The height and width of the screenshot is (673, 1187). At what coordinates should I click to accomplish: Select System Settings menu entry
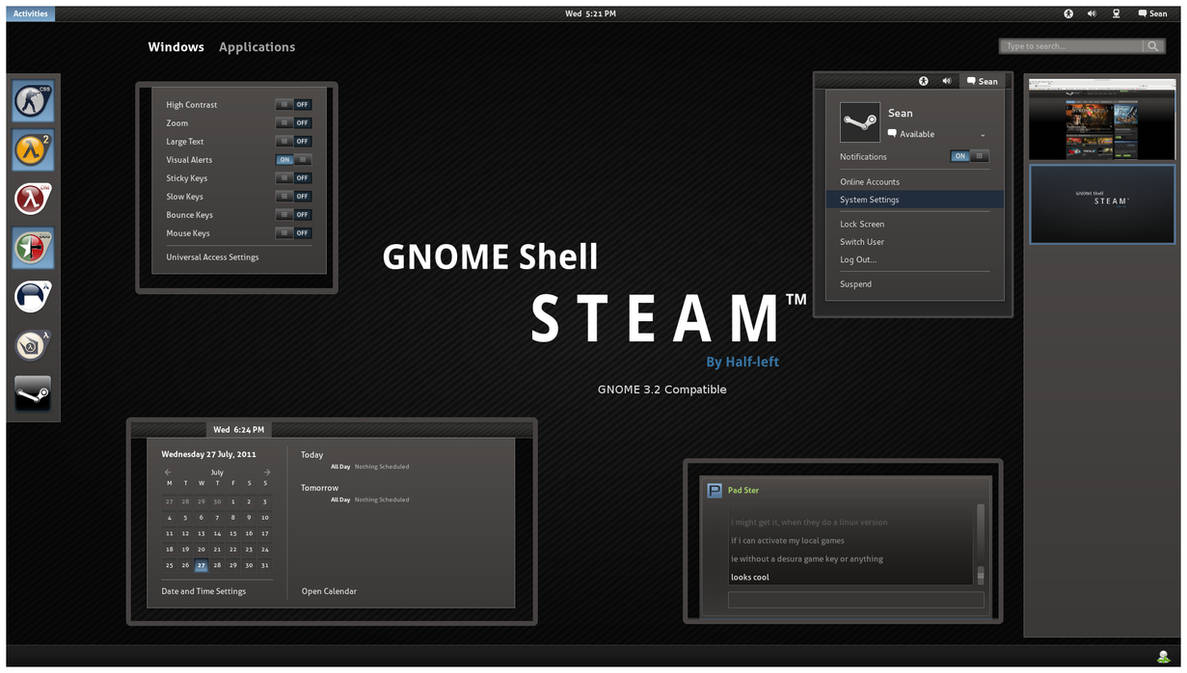click(914, 200)
